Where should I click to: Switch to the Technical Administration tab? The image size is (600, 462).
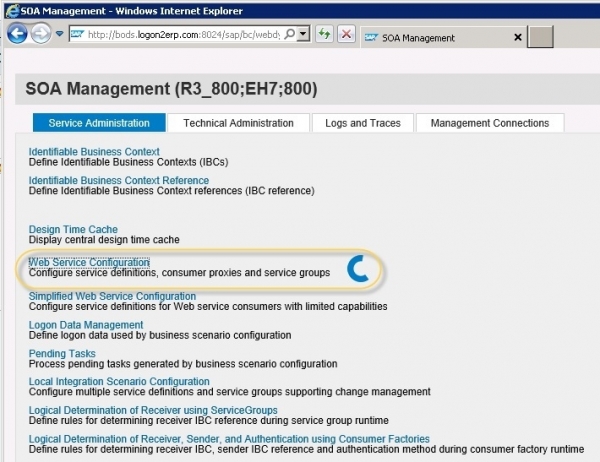(x=238, y=123)
